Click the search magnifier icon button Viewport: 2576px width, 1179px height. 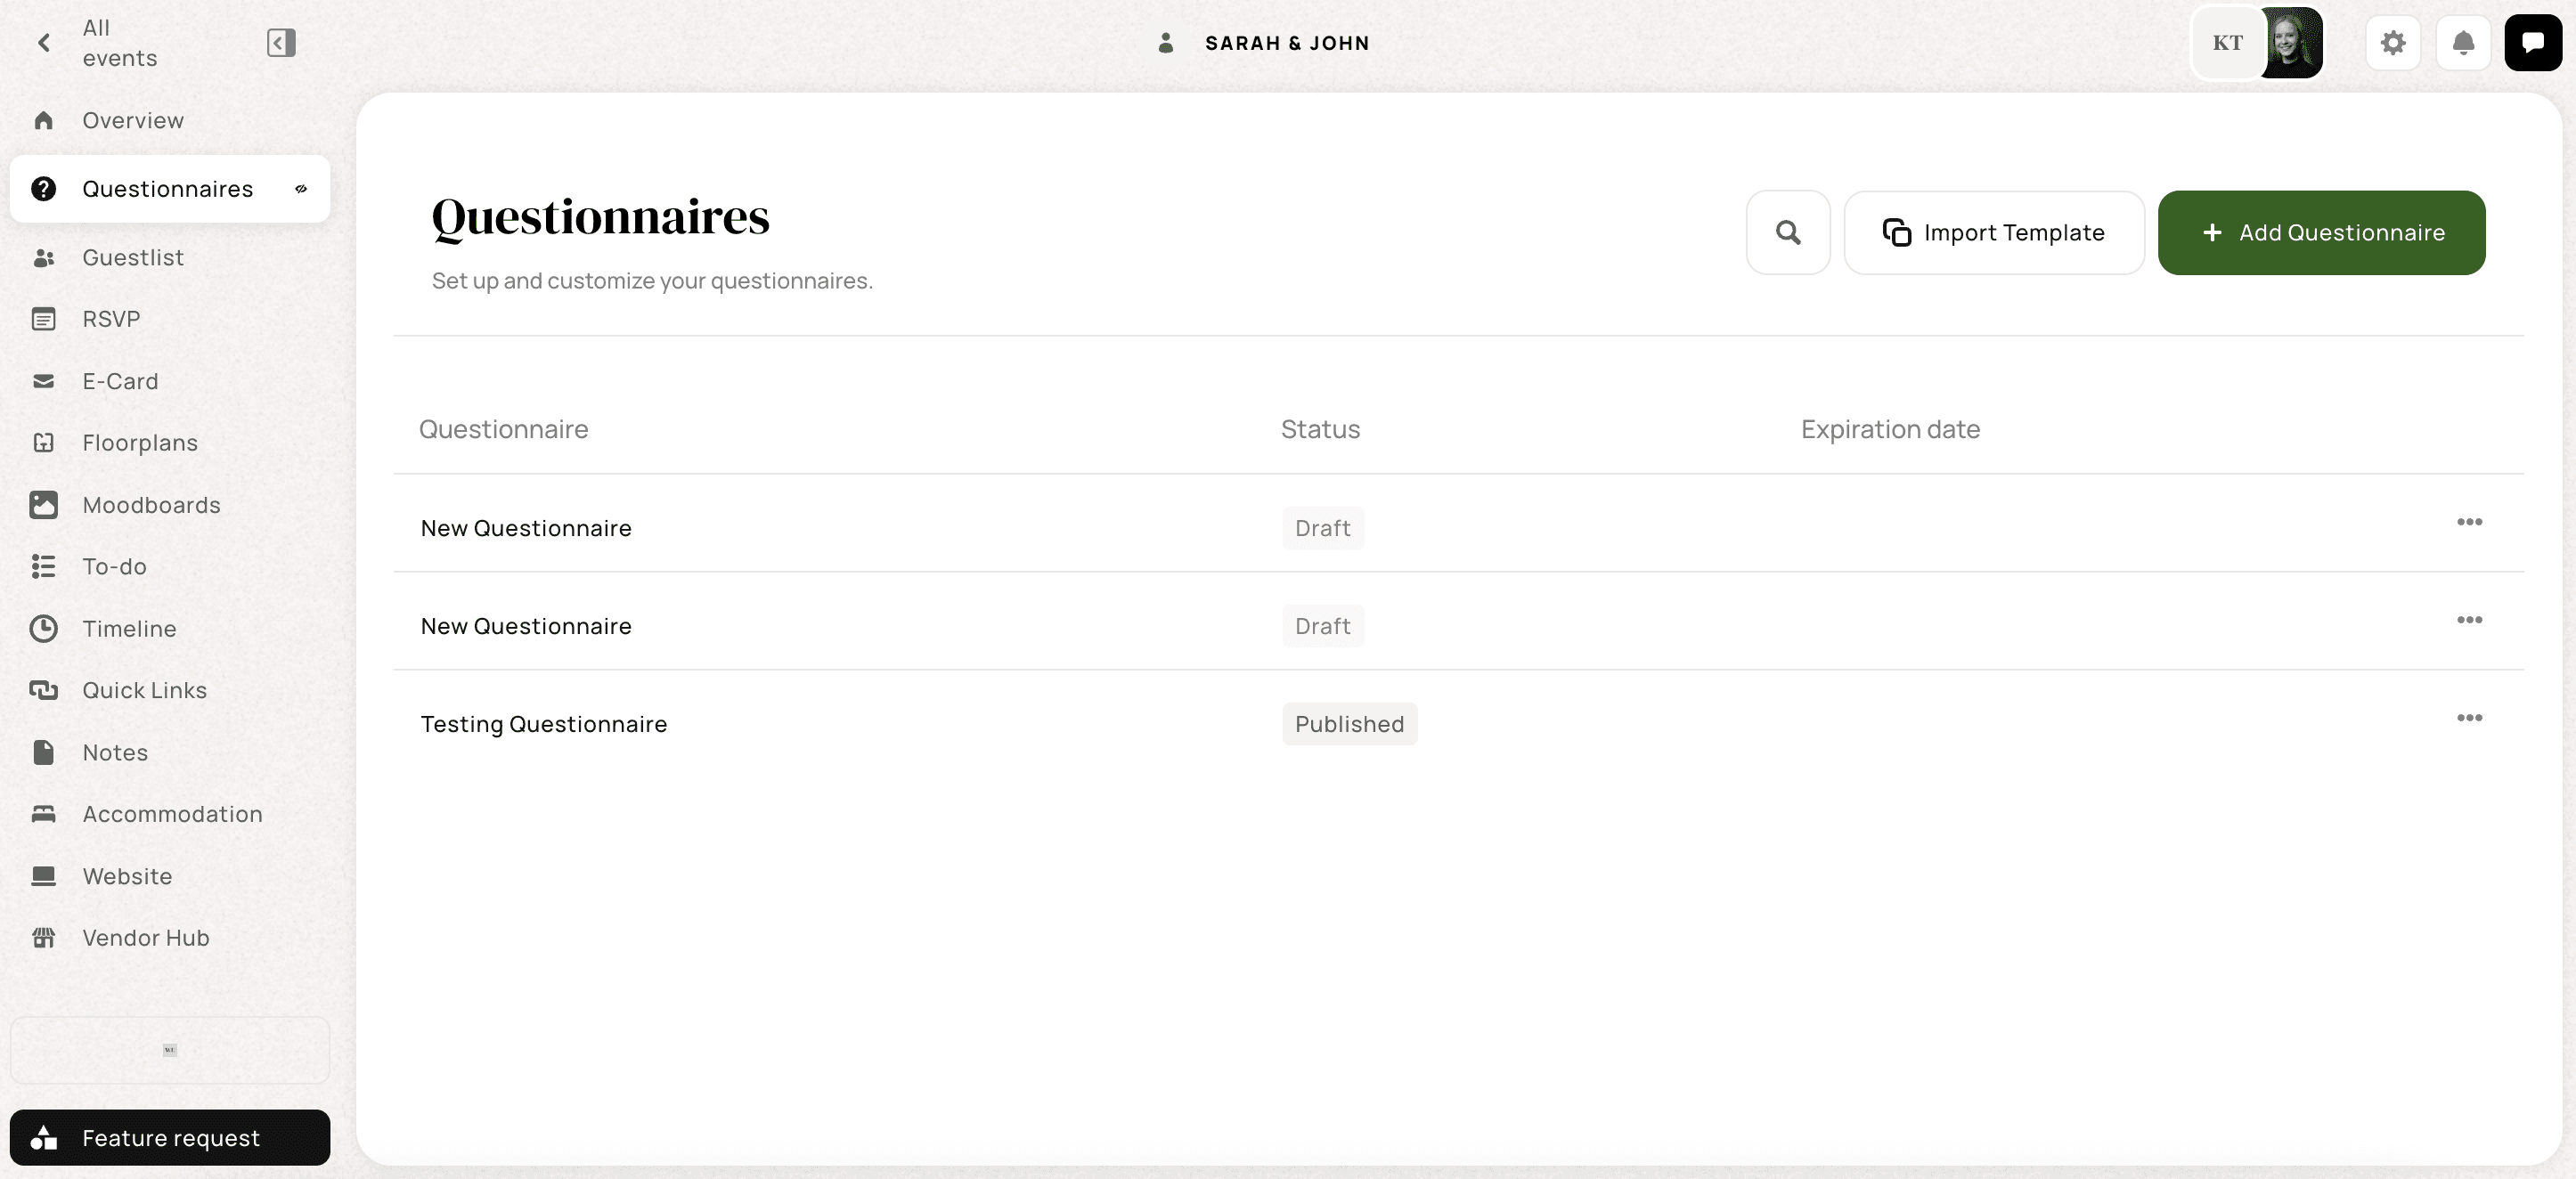1787,233
